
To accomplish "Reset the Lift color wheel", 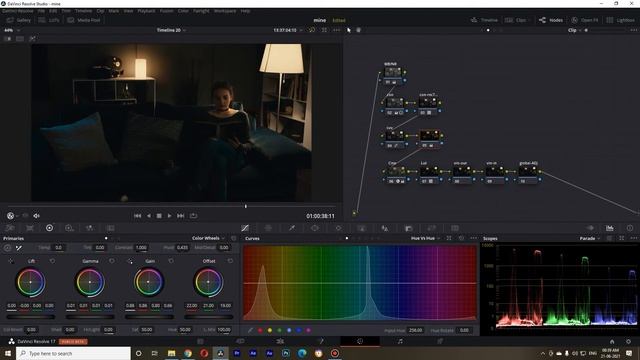I will (52, 261).
